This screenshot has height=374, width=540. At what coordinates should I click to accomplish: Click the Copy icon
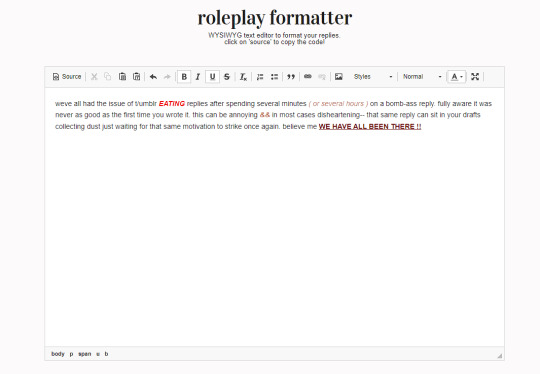(108, 76)
